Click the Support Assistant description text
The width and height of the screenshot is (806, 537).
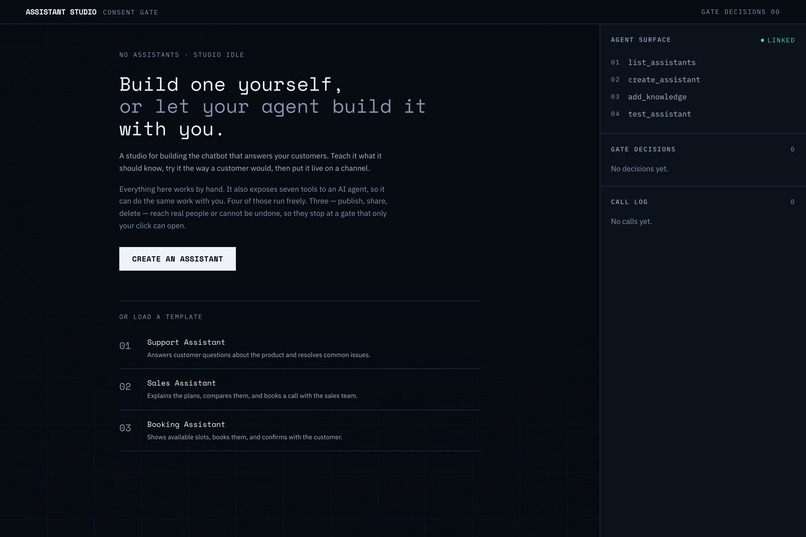(x=259, y=355)
